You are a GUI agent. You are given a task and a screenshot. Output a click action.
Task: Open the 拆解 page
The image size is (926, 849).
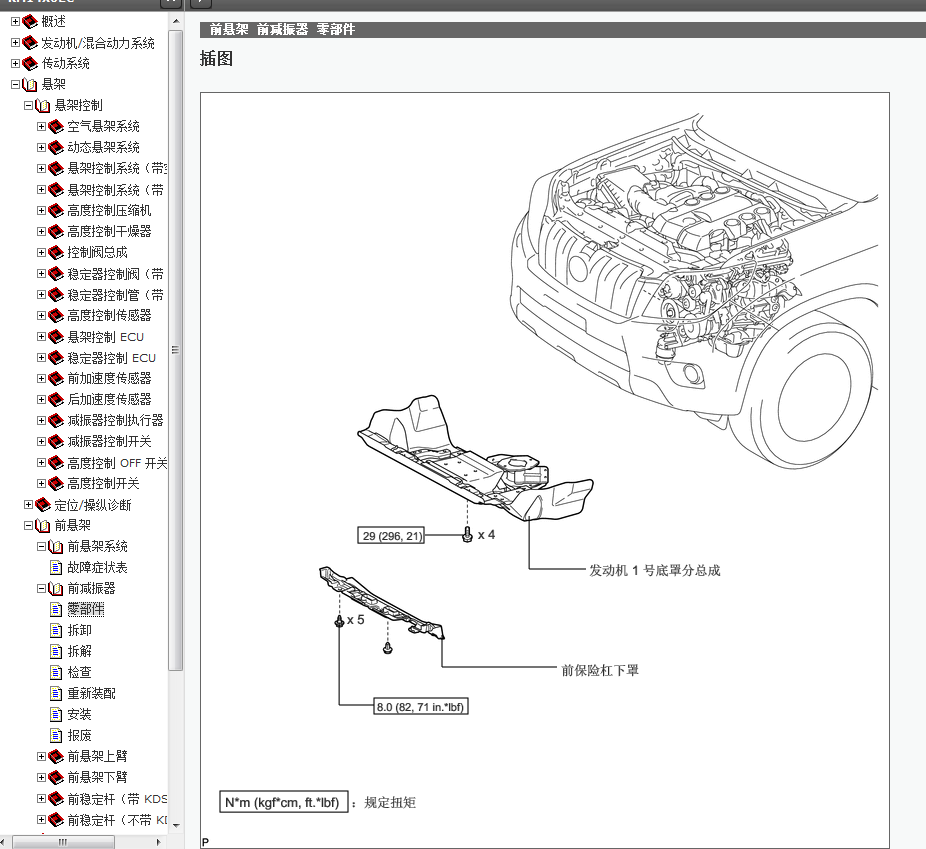coord(79,651)
